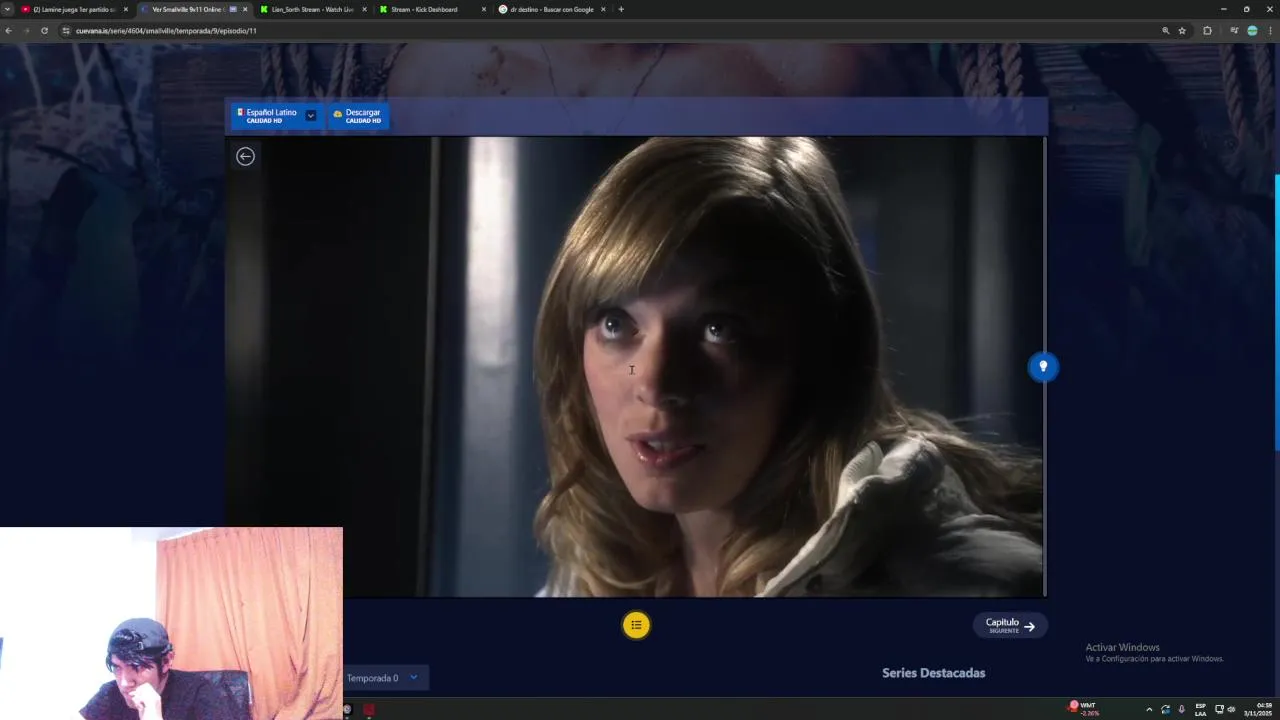The height and width of the screenshot is (720, 1280).
Task: Click the back arrow circle in player
Action: pyautogui.click(x=245, y=156)
